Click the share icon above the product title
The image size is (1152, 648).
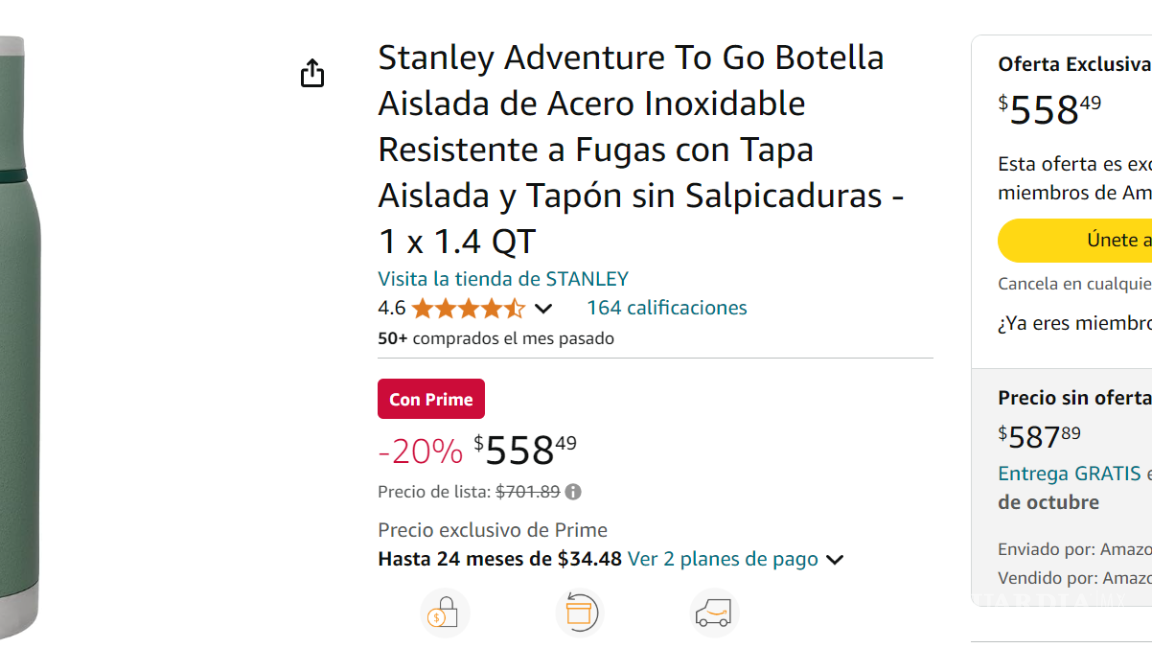[x=311, y=72]
